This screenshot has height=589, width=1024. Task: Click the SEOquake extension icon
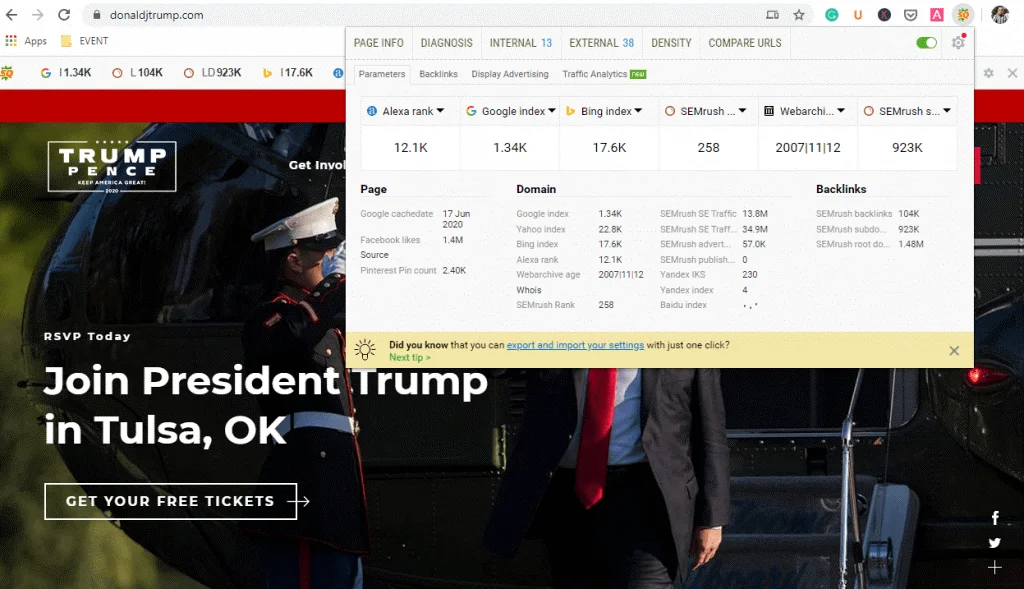962,15
